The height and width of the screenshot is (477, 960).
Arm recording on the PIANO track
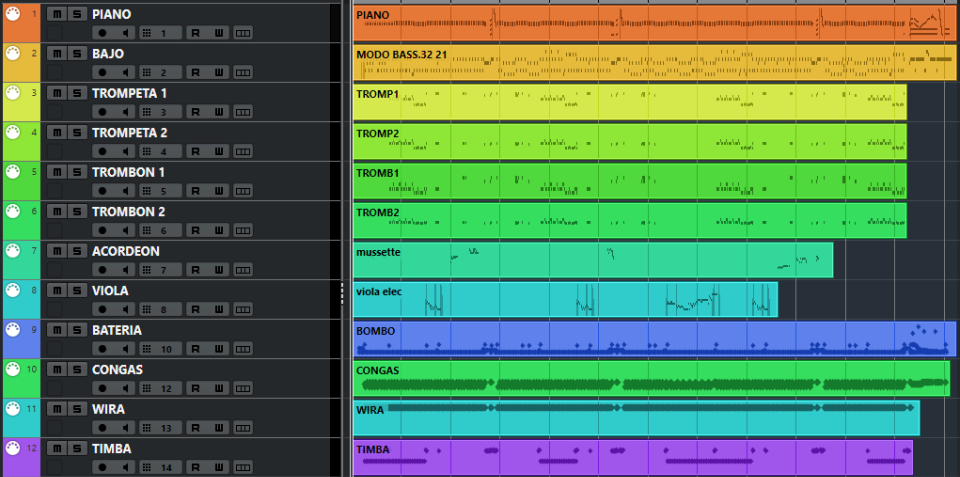pos(102,33)
